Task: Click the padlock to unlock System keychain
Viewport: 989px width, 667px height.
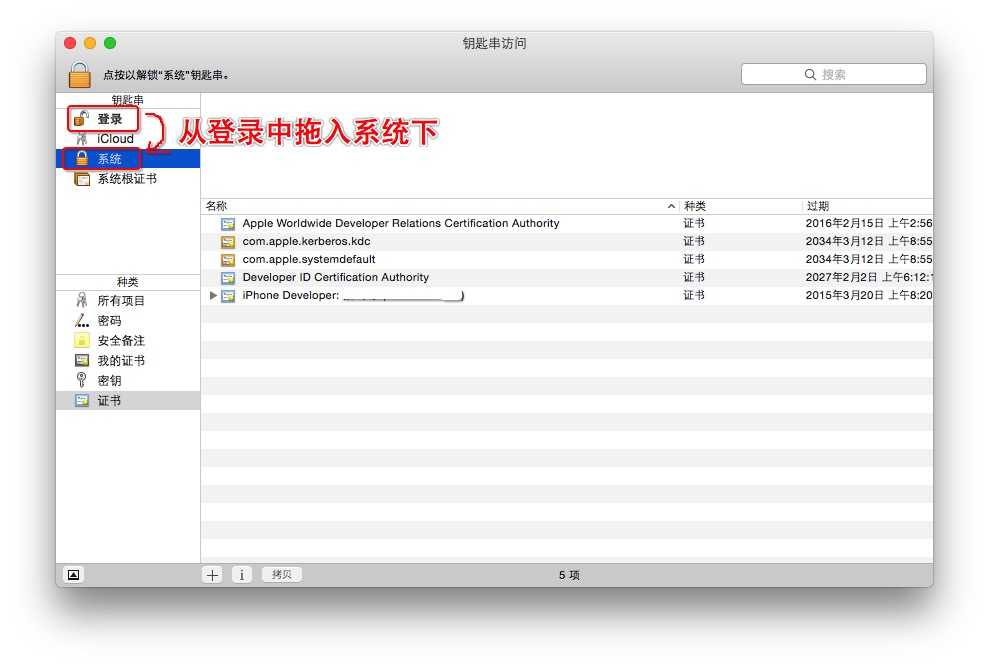Action: 79,74
